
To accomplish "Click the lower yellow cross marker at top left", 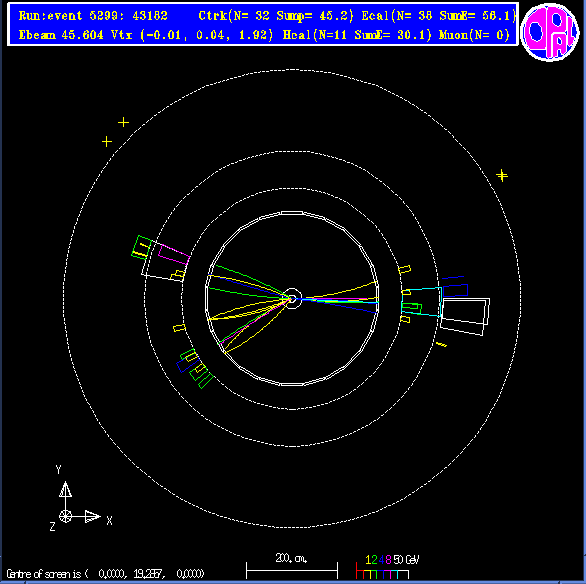I will tap(107, 142).
